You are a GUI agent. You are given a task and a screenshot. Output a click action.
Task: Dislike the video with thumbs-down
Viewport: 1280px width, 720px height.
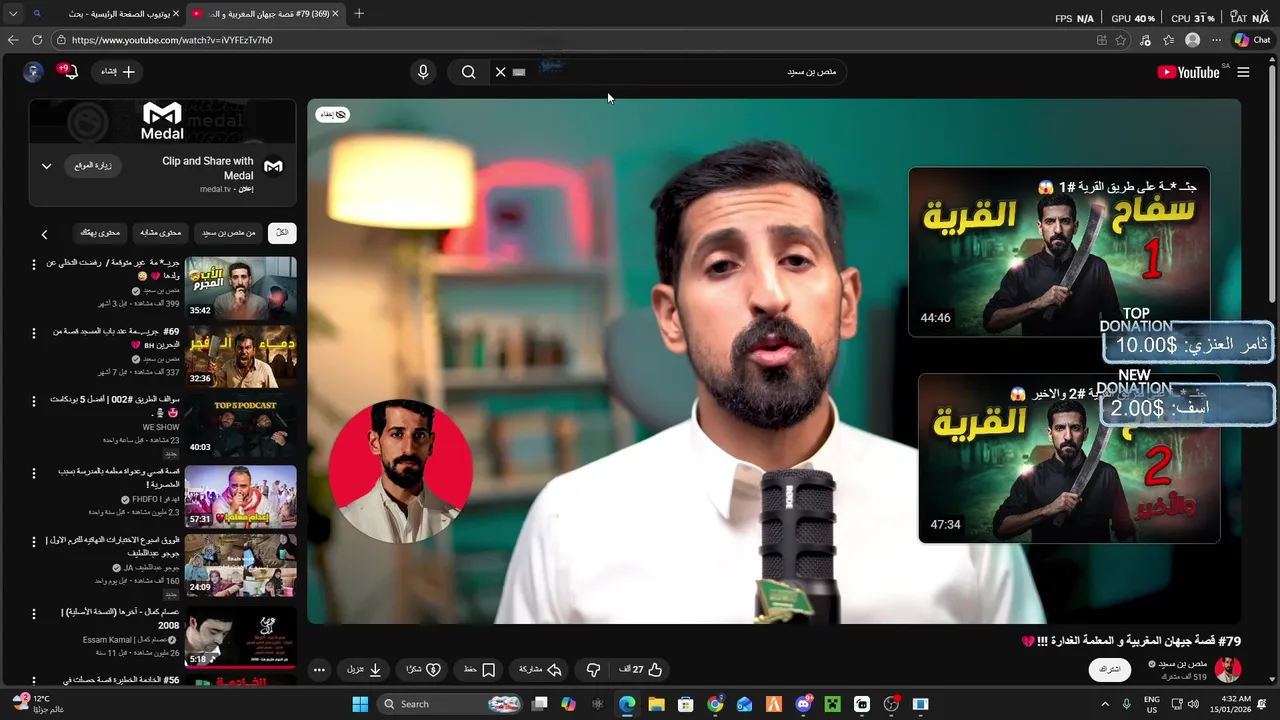[593, 669]
